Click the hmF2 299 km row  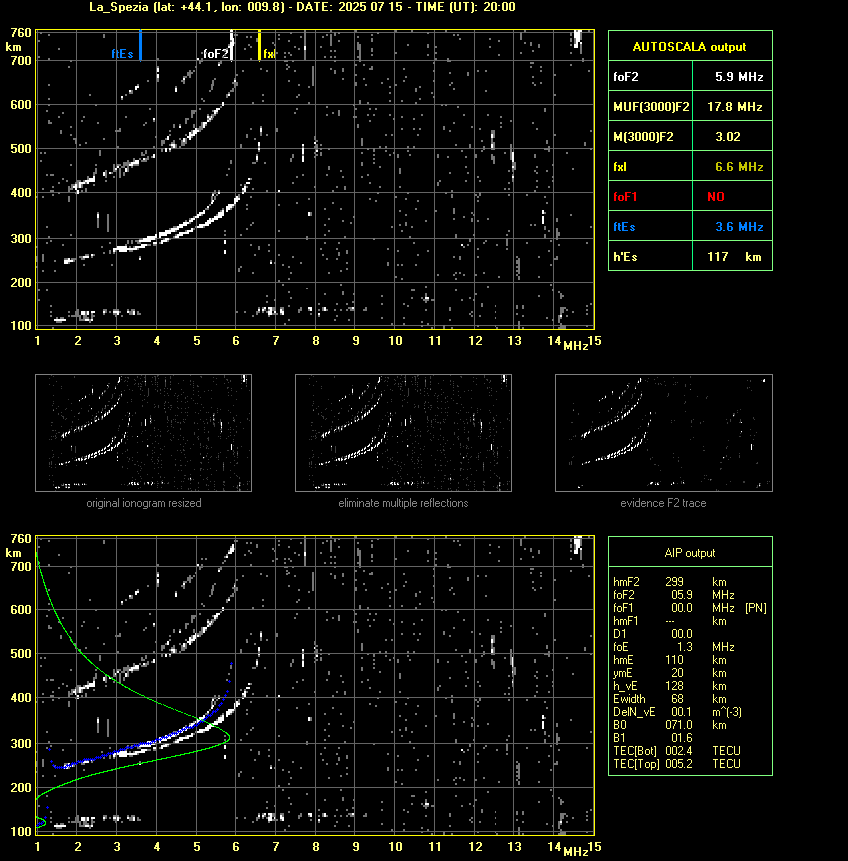(x=670, y=582)
